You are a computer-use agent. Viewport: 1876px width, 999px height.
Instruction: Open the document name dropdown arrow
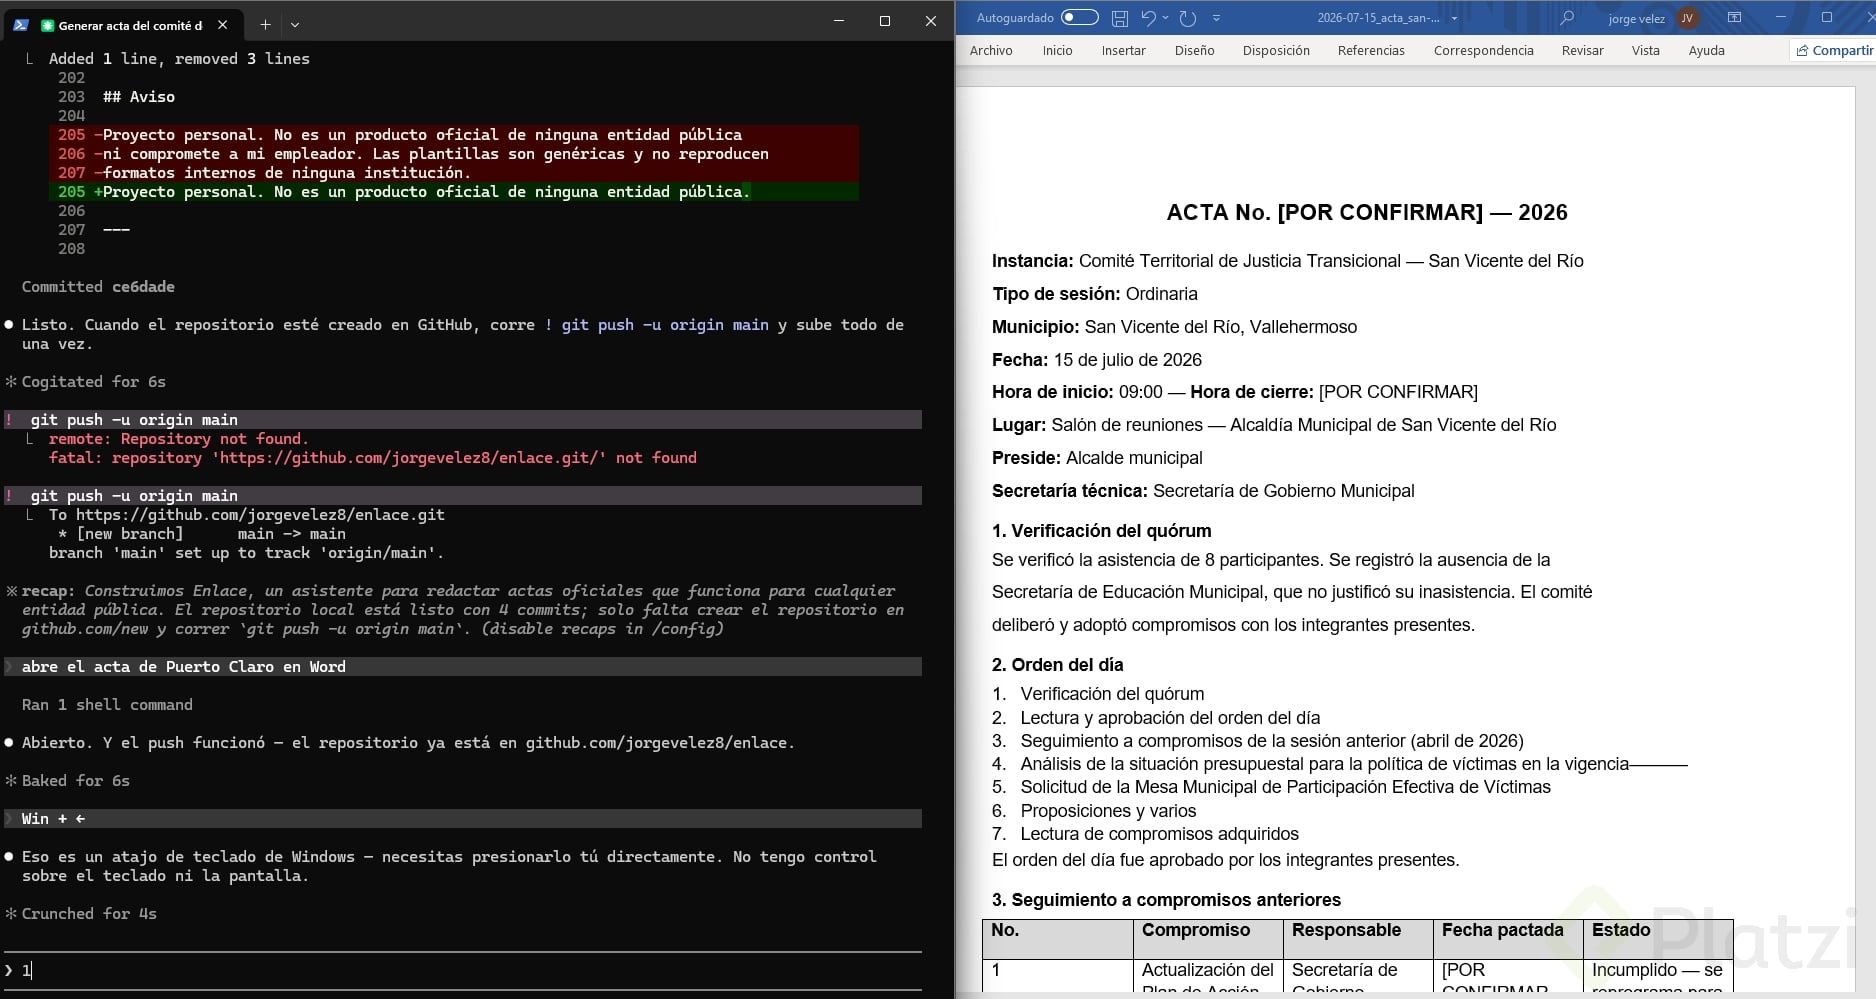[x=1454, y=18]
